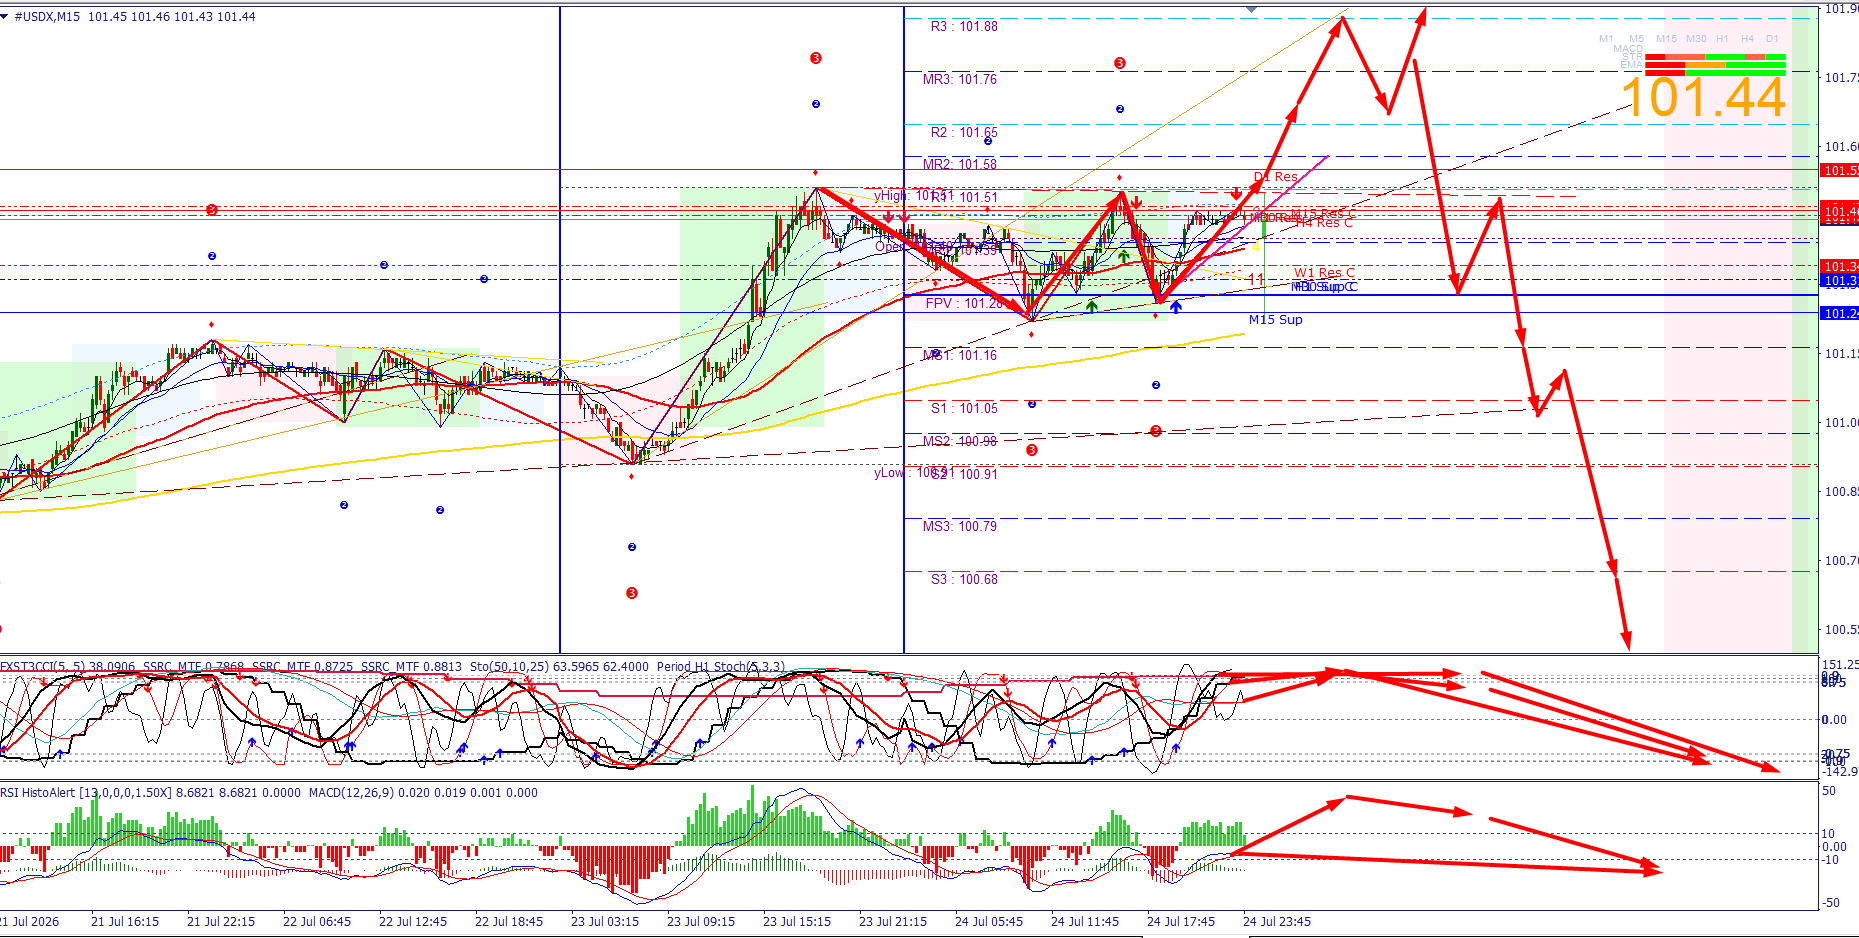Click the blue 101.24 price axis tag
The image size is (1859, 938).
[1839, 313]
